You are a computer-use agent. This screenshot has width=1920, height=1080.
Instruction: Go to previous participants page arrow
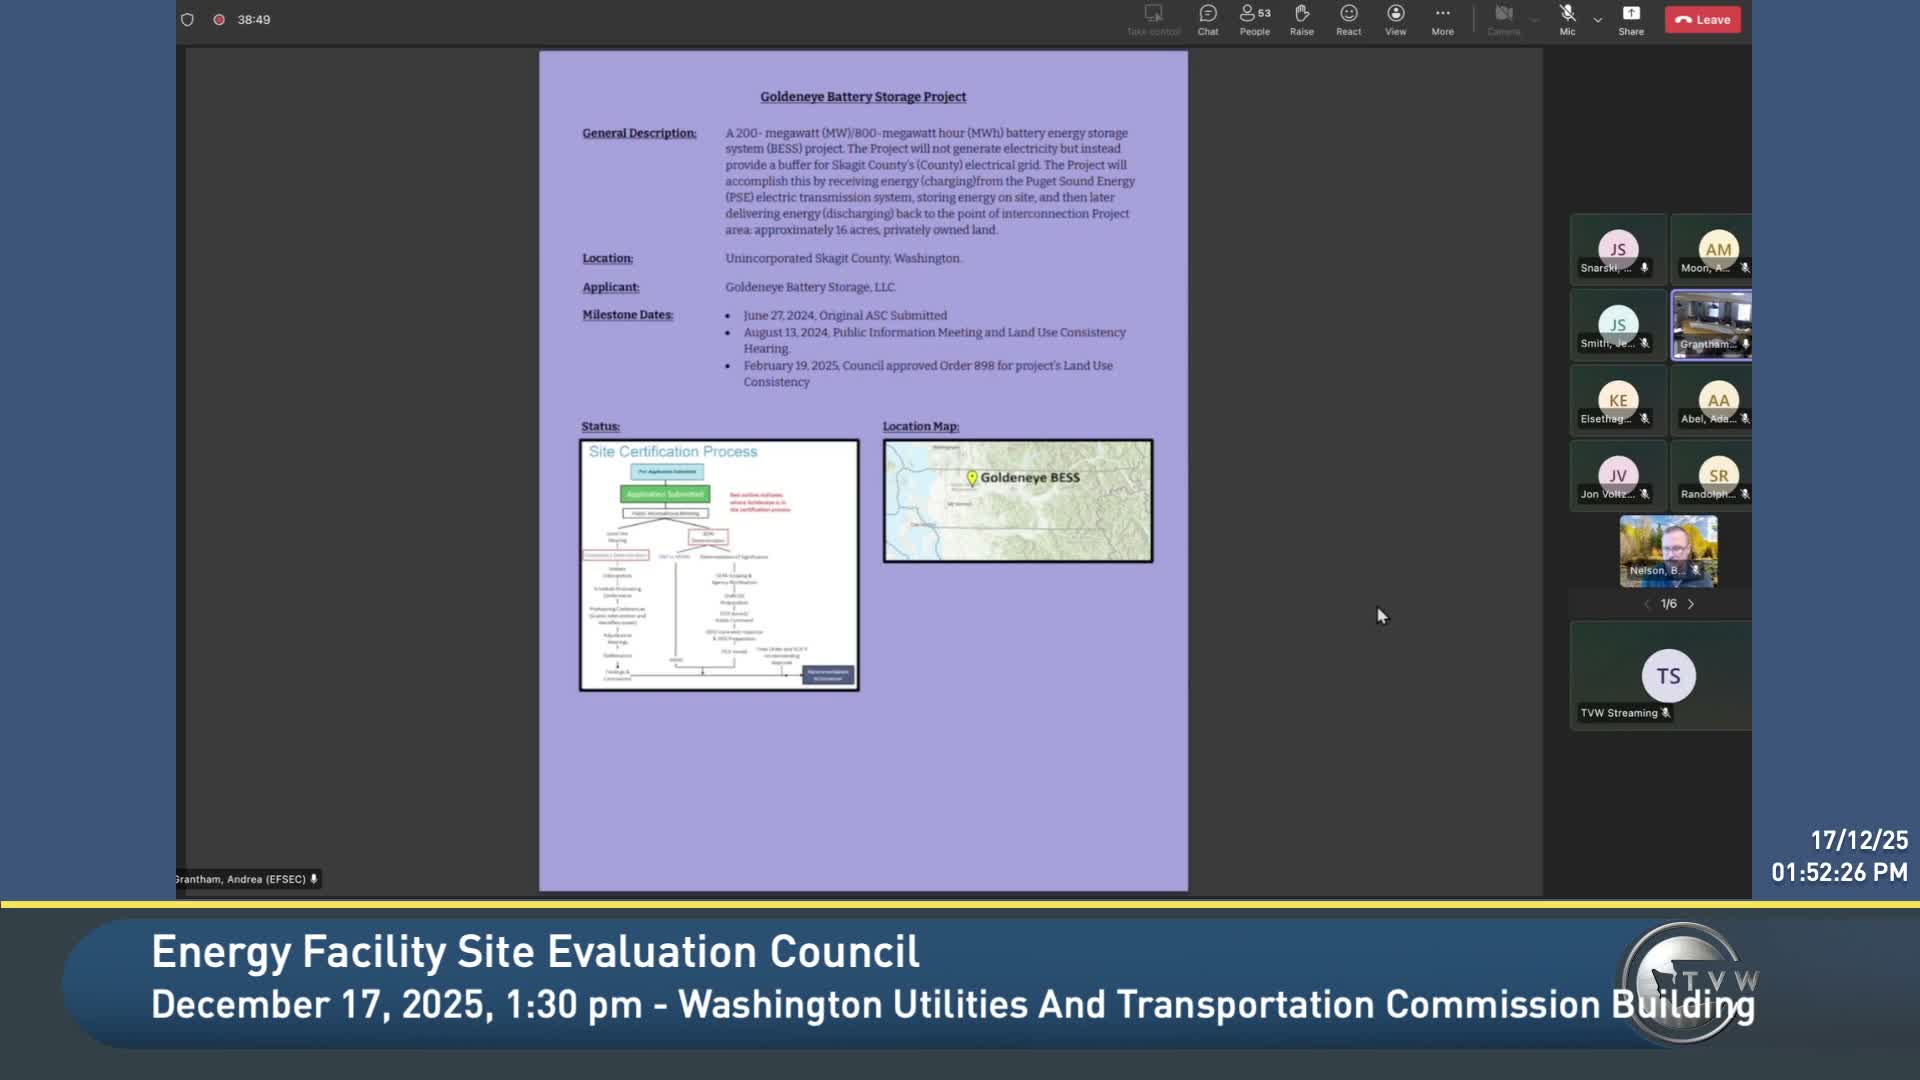1646,604
